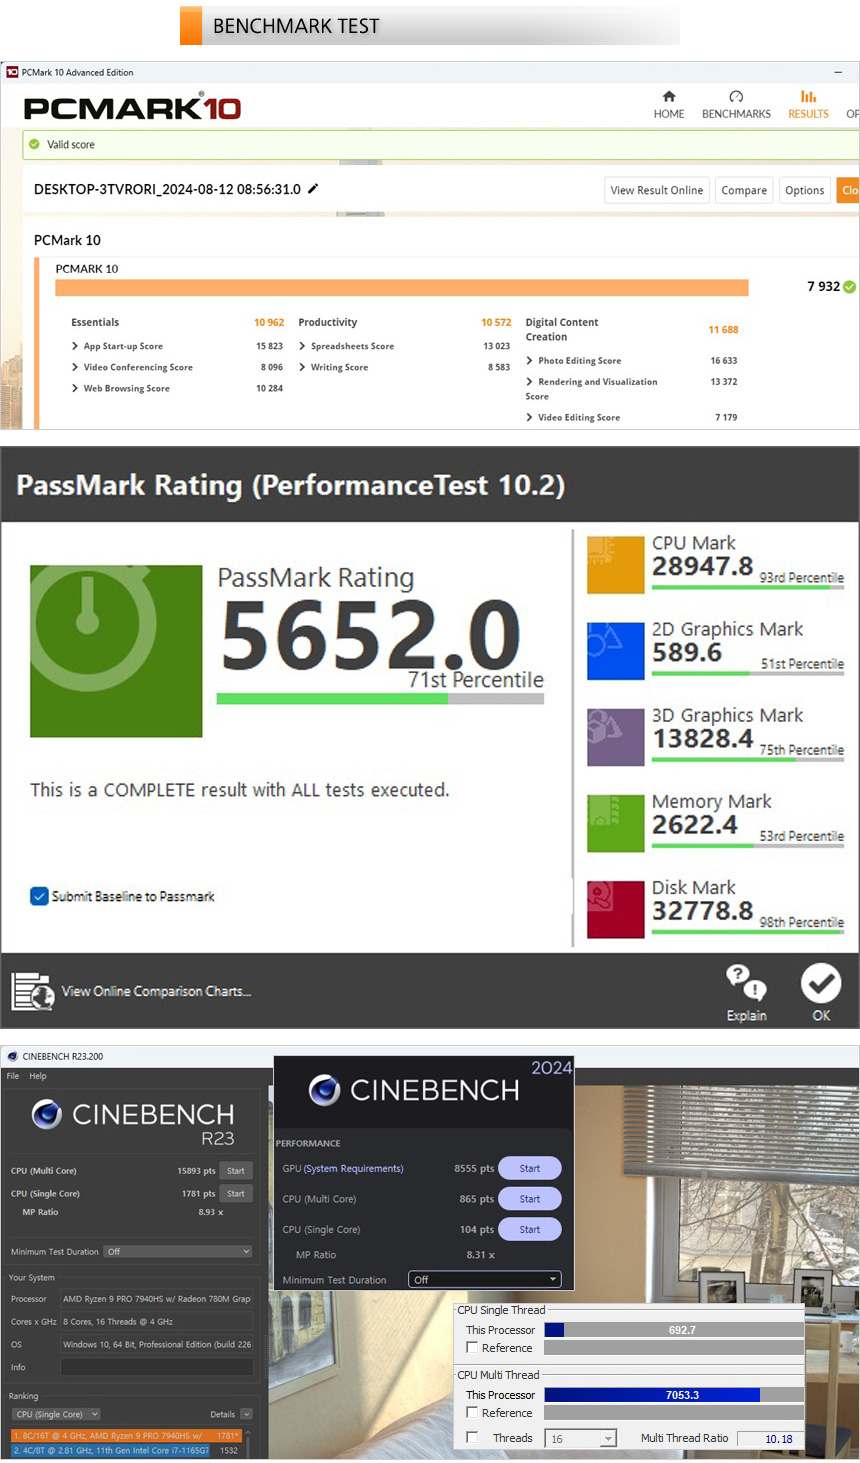This screenshot has height=1463, width=860.
Task: Click the View Online Comparison Charts icon
Action: pyautogui.click(x=32, y=991)
